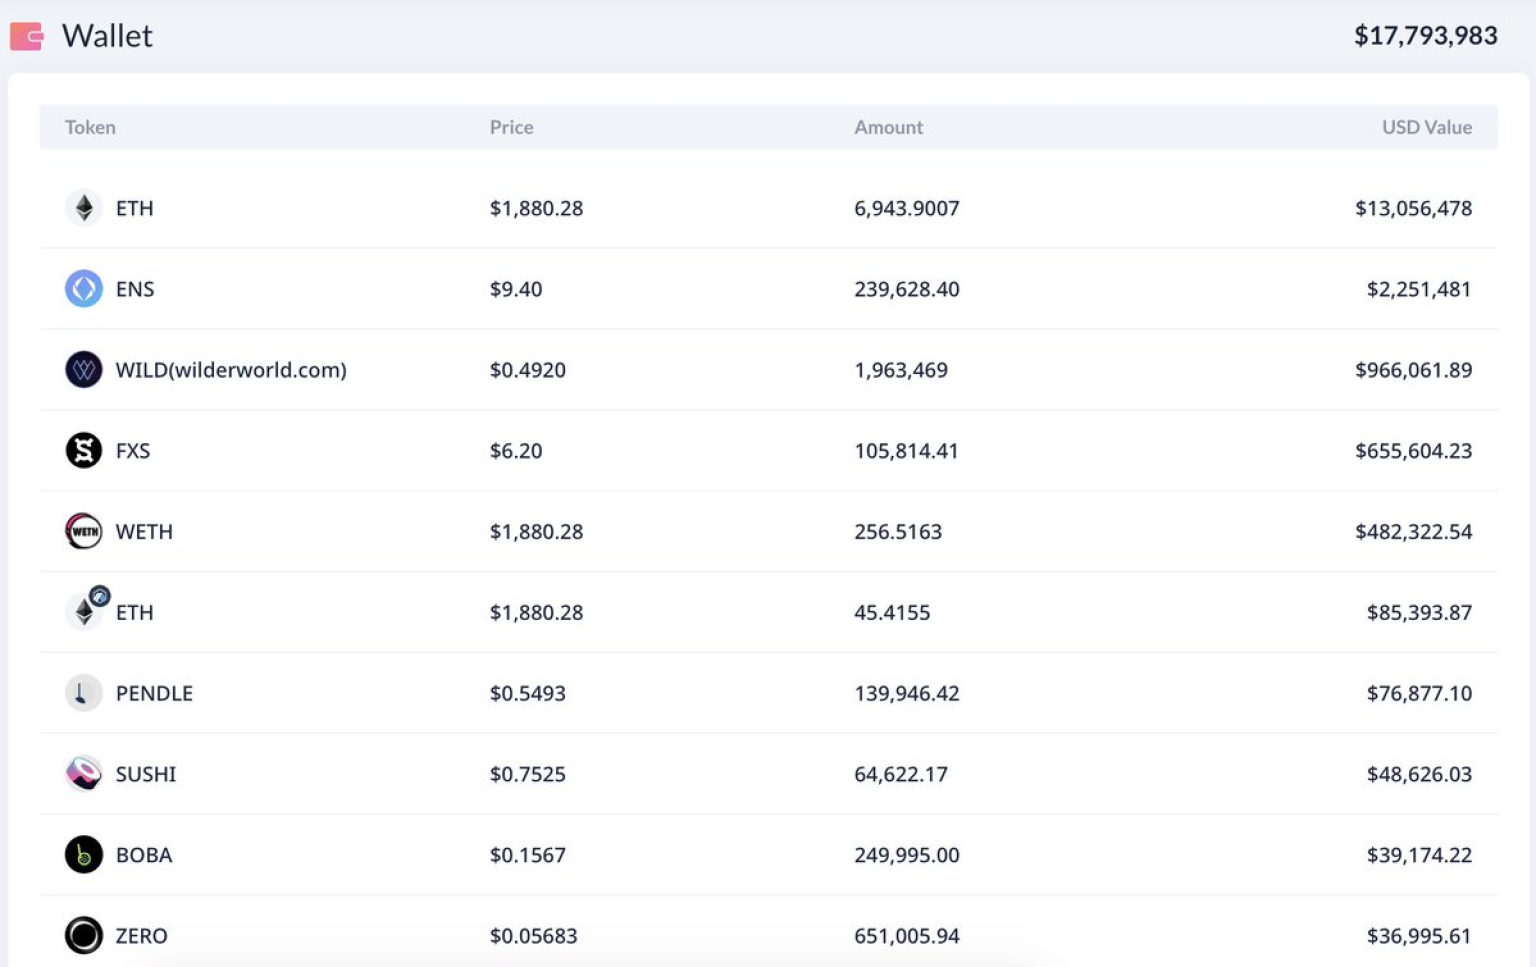Click the ETH token icon
This screenshot has height=967, width=1536.
(83, 208)
